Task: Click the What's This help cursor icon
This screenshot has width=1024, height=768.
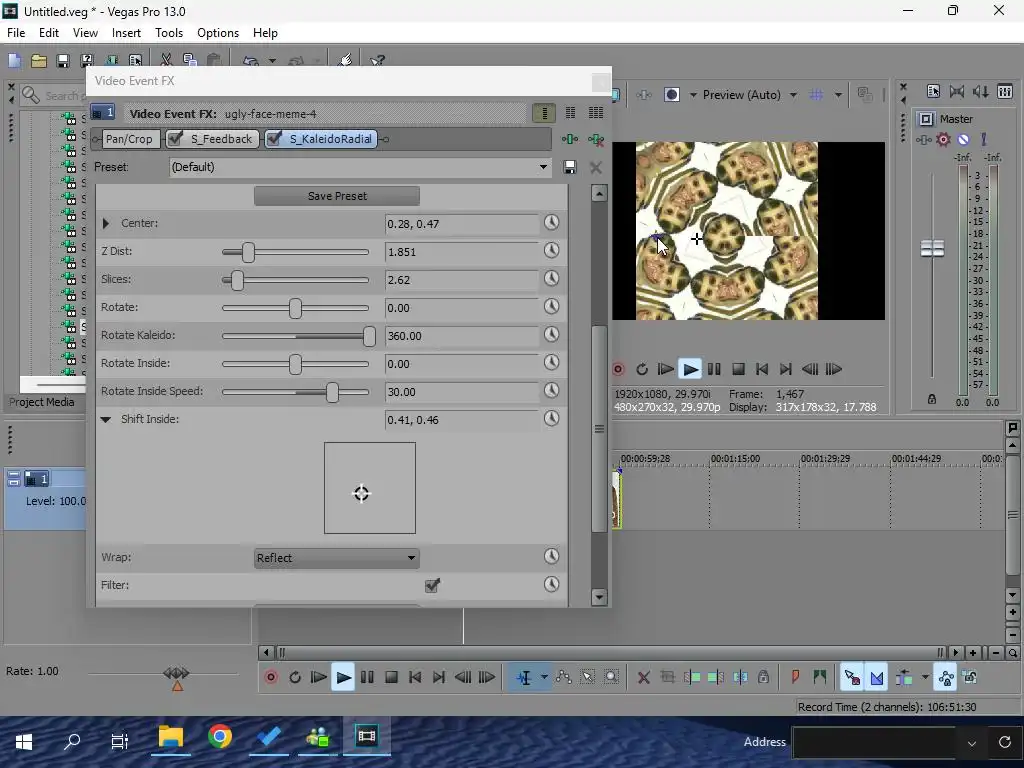Action: tap(377, 61)
